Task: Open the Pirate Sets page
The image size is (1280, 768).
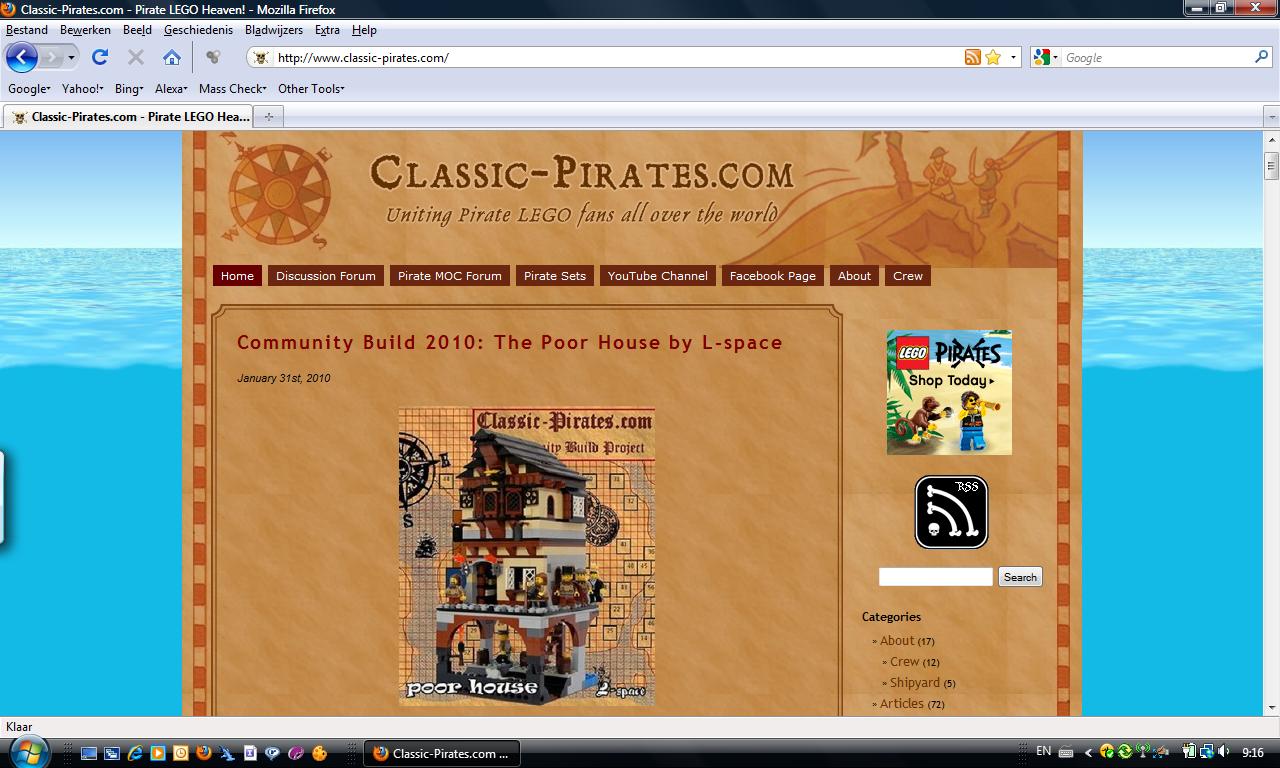Action: click(555, 276)
